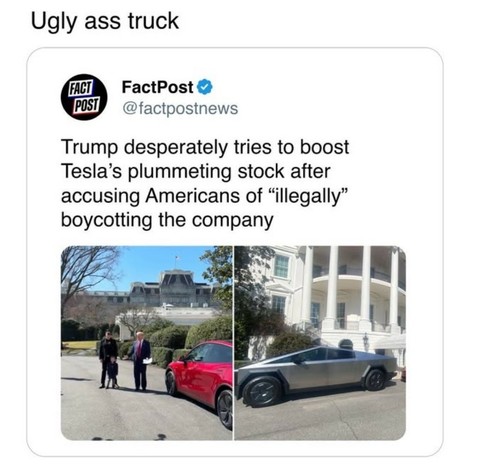Viewport: 487px width, 473px height.
Task: Open the FactPost display name link
Action: [x=157, y=87]
